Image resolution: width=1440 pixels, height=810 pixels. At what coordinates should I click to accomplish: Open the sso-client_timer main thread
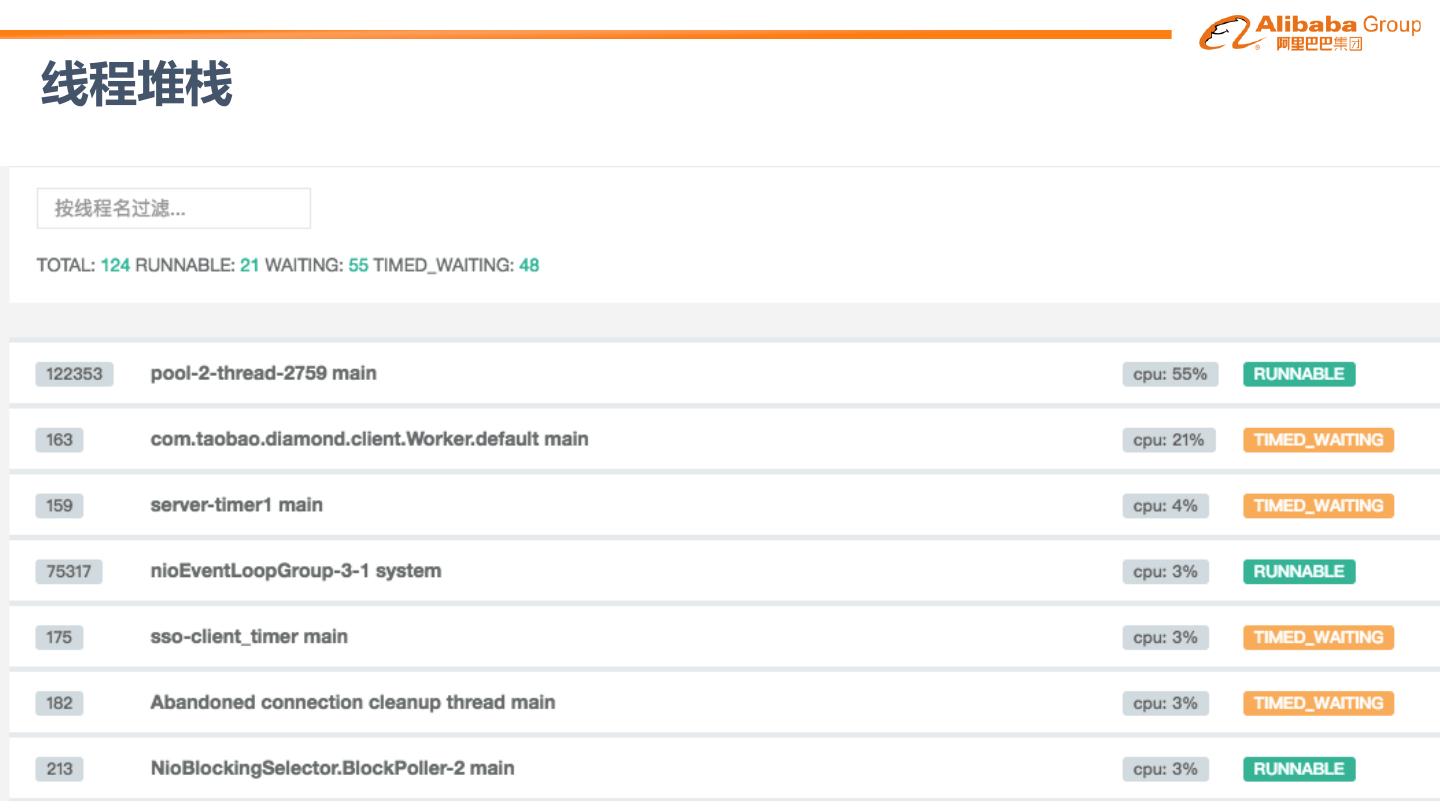coord(249,637)
